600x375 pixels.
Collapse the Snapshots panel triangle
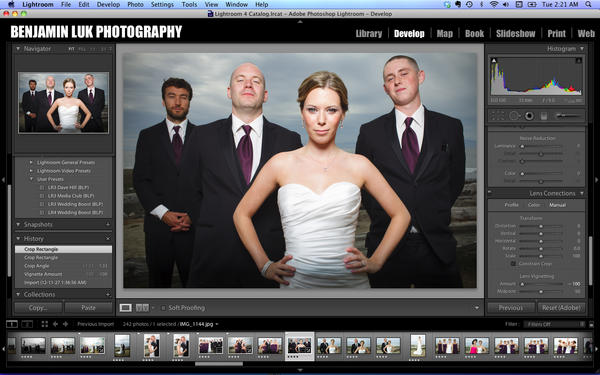click(x=18, y=225)
